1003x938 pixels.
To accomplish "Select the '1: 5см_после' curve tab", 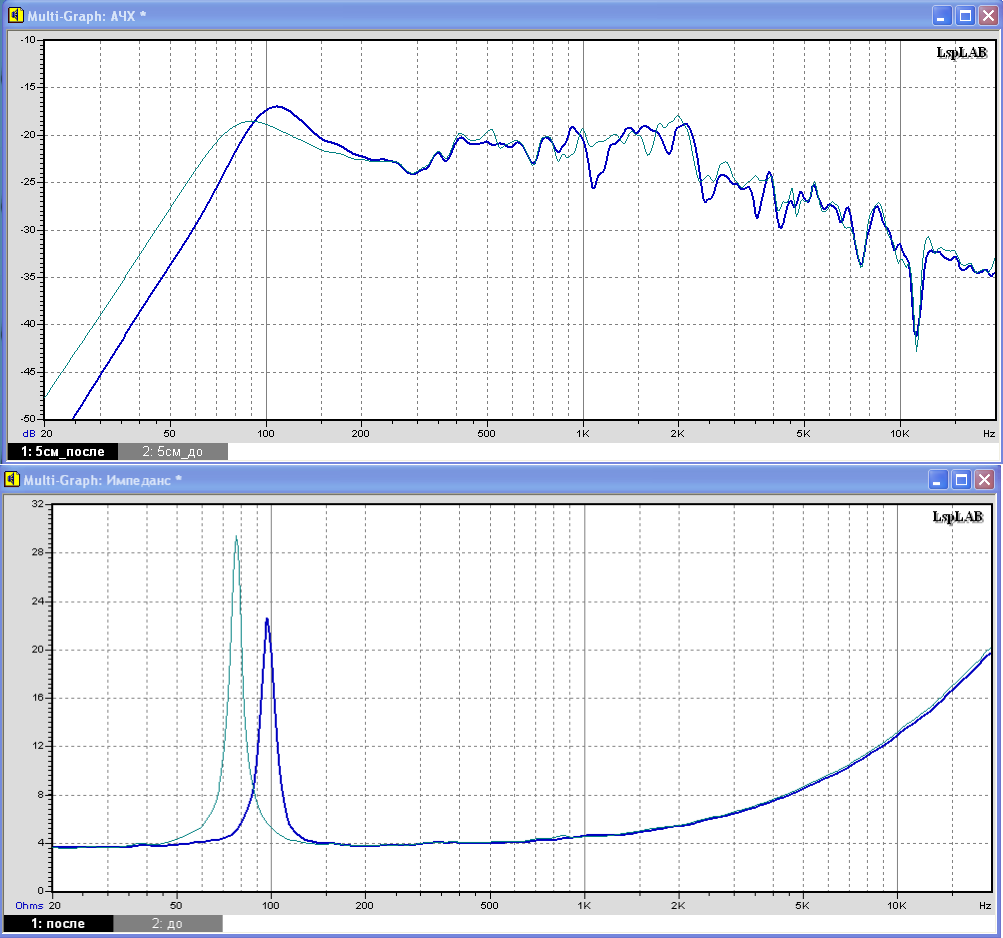I will [x=62, y=452].
